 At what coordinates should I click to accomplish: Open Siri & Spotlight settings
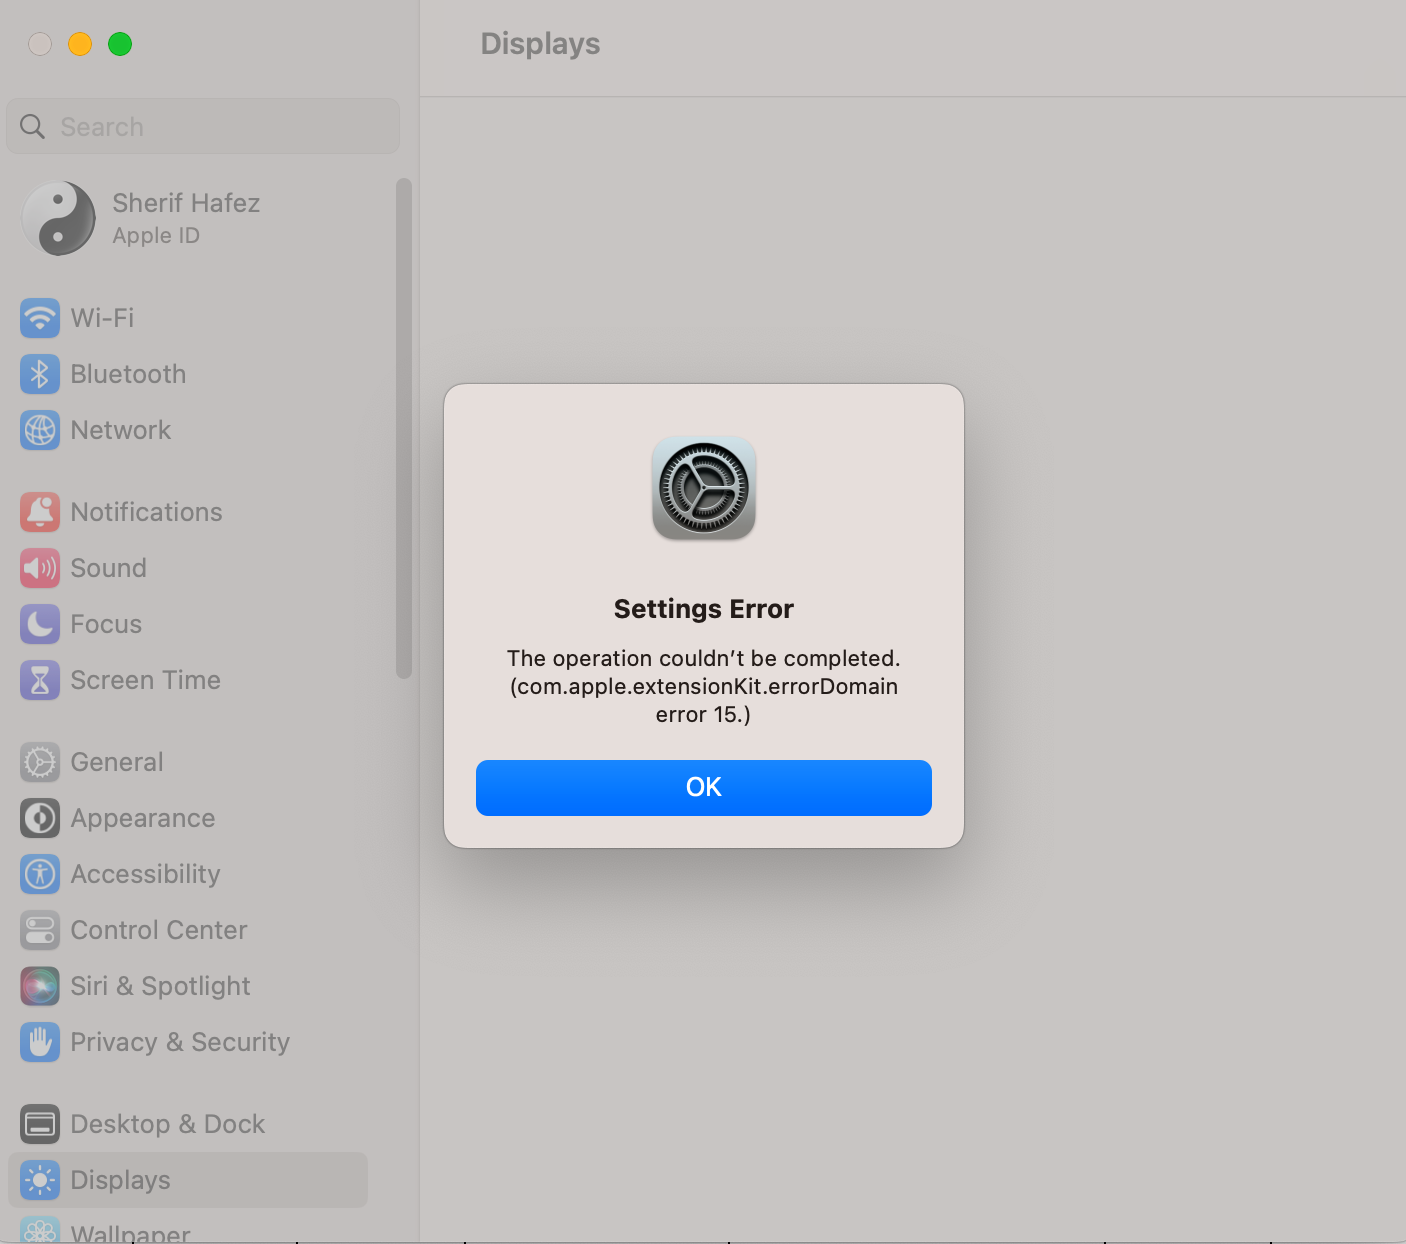[188, 986]
